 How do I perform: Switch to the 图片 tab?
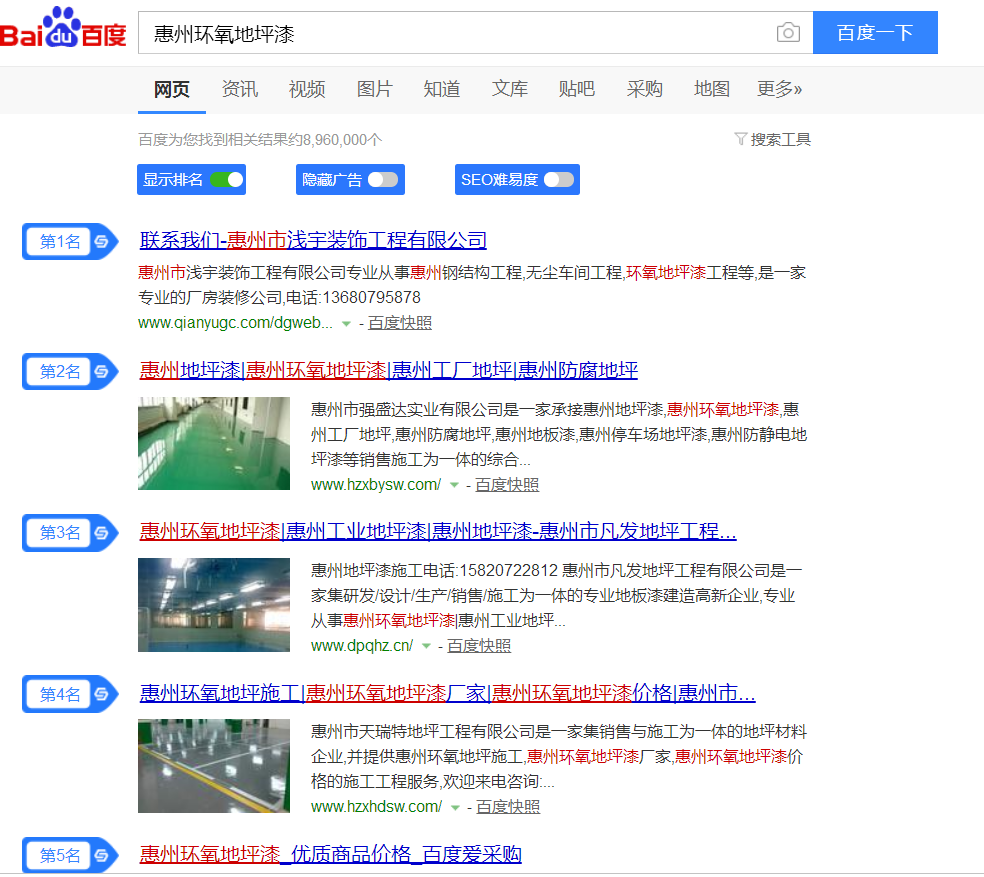pos(375,89)
